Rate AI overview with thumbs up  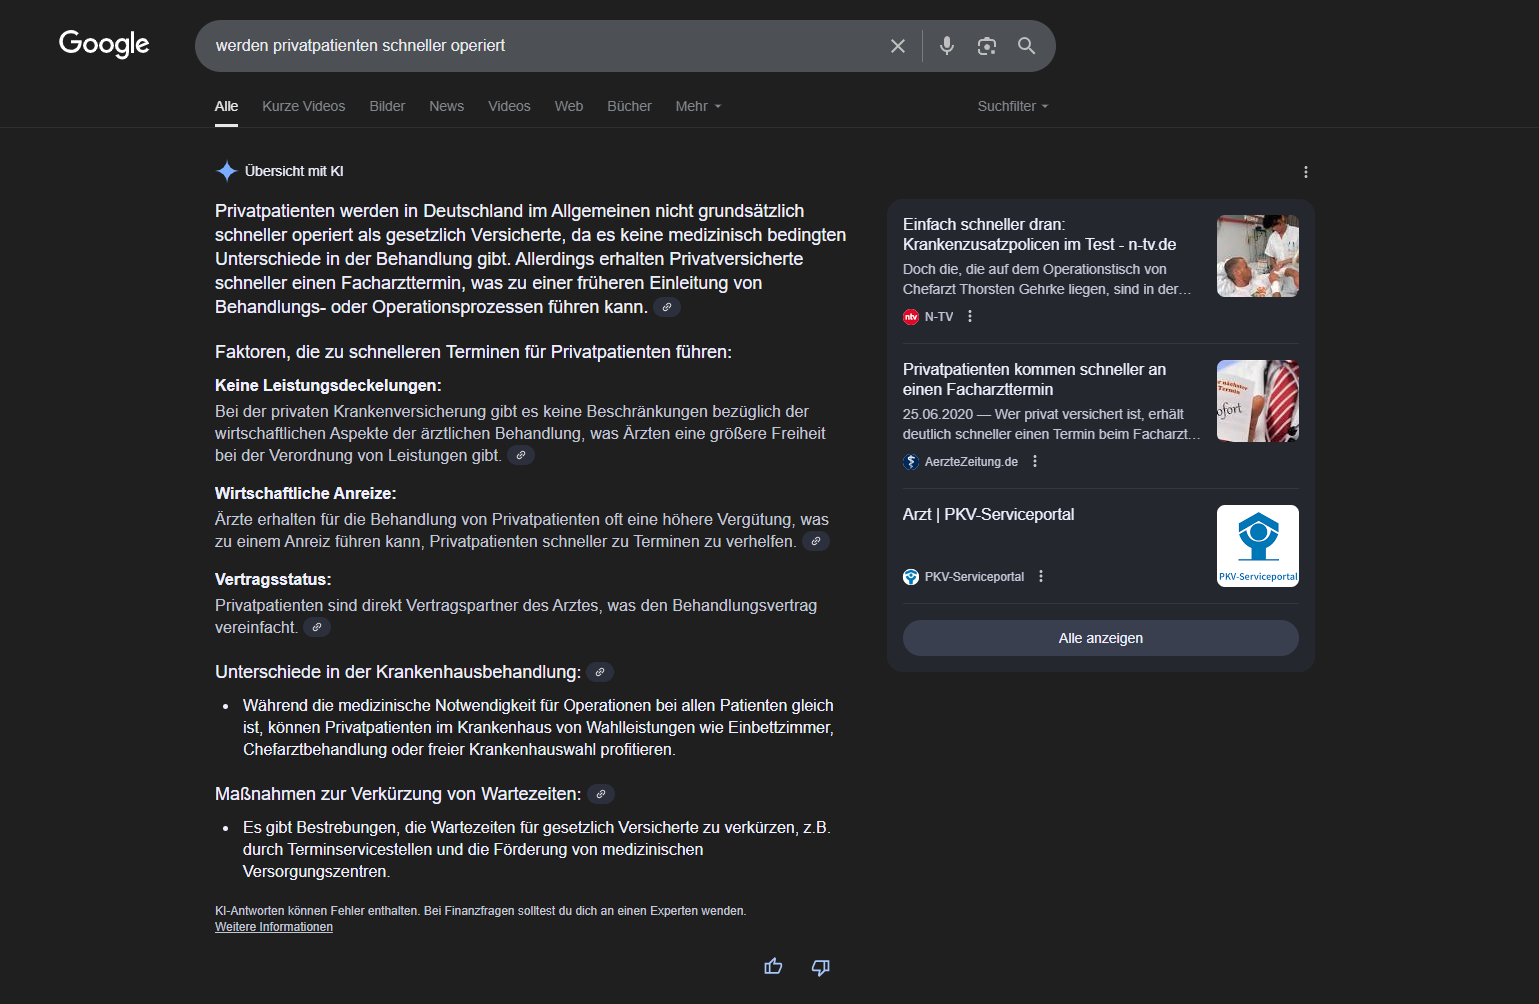tap(773, 966)
